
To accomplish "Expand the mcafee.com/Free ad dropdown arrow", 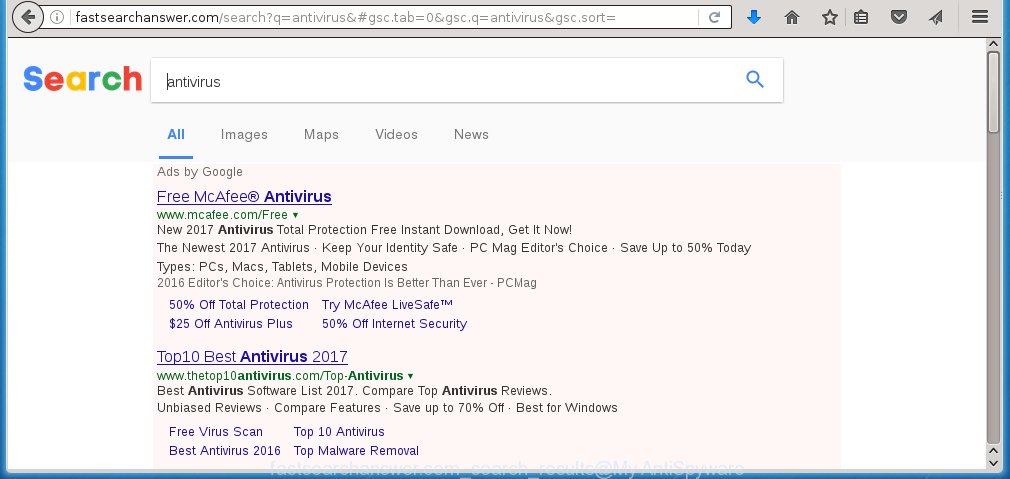I will coord(296,215).
